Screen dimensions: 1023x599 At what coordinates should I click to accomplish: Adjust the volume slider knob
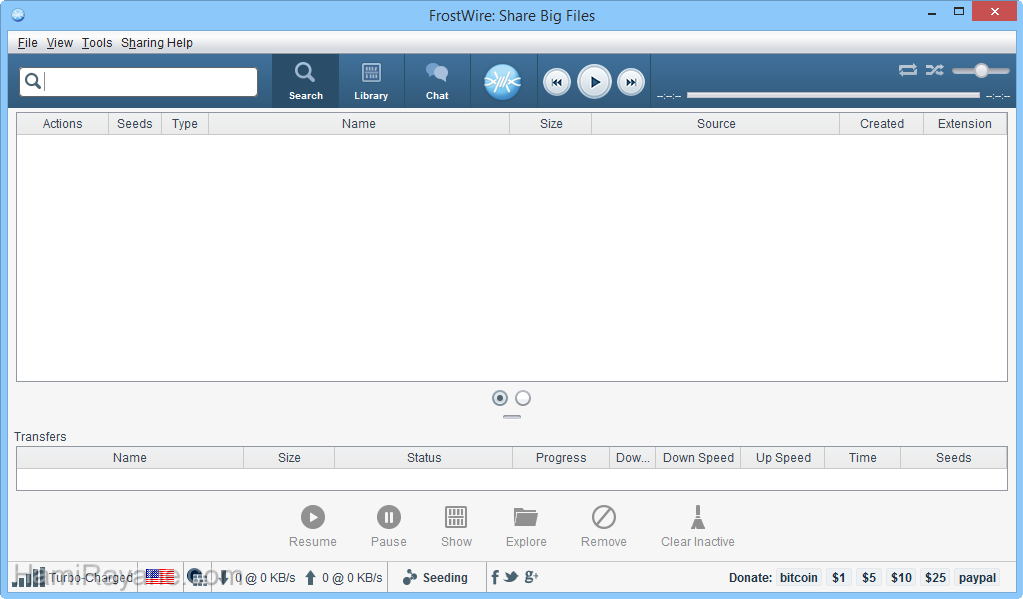[981, 70]
